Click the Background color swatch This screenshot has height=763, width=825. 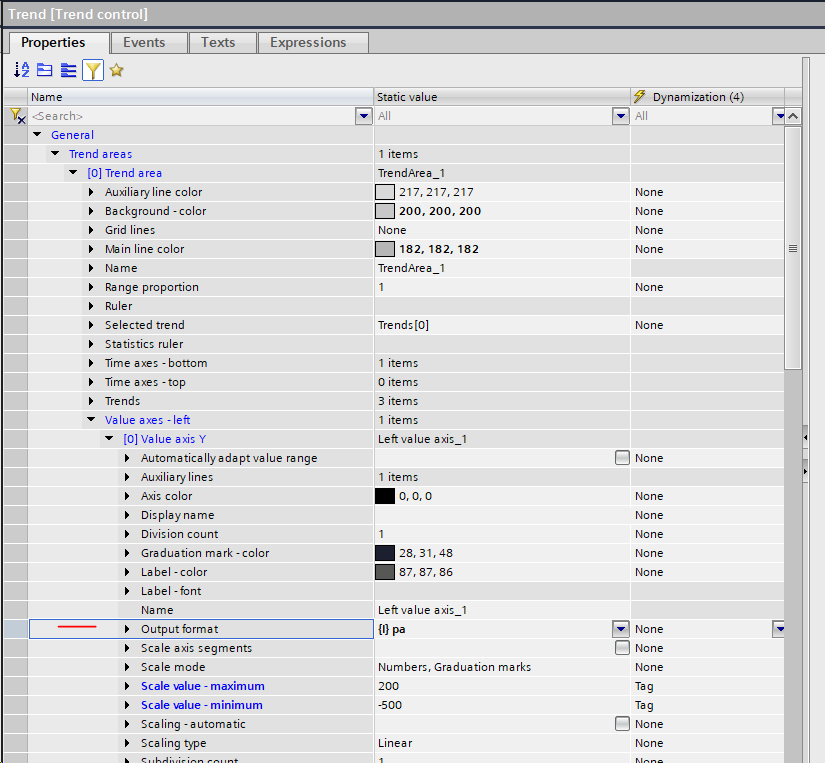click(385, 211)
